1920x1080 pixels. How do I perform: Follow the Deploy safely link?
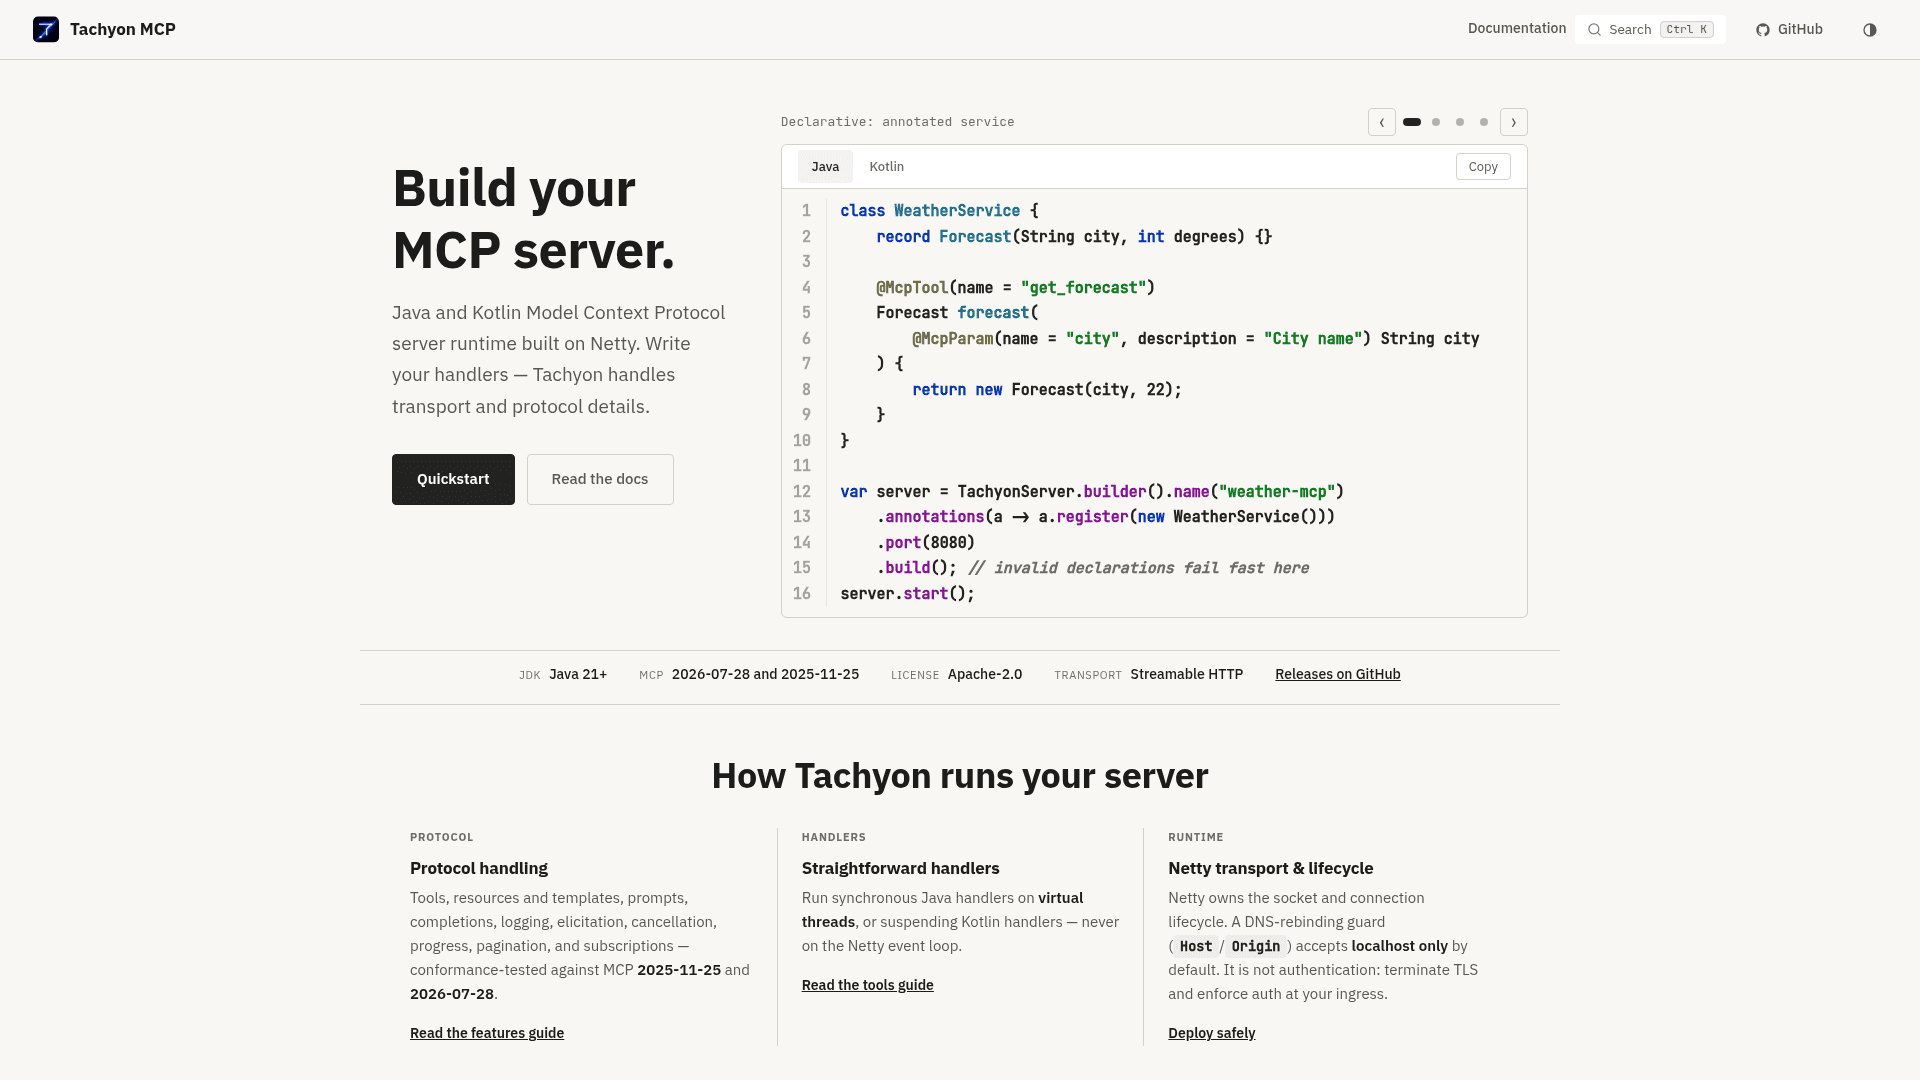tap(1212, 1034)
